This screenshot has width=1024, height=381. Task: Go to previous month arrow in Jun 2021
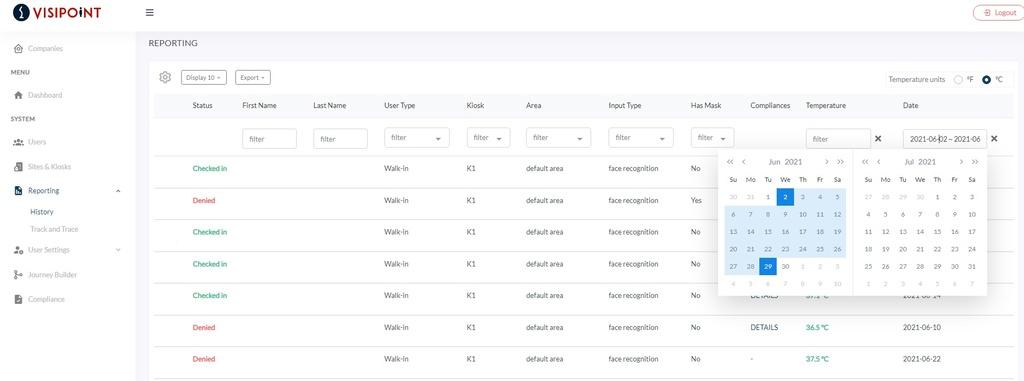tap(744, 162)
